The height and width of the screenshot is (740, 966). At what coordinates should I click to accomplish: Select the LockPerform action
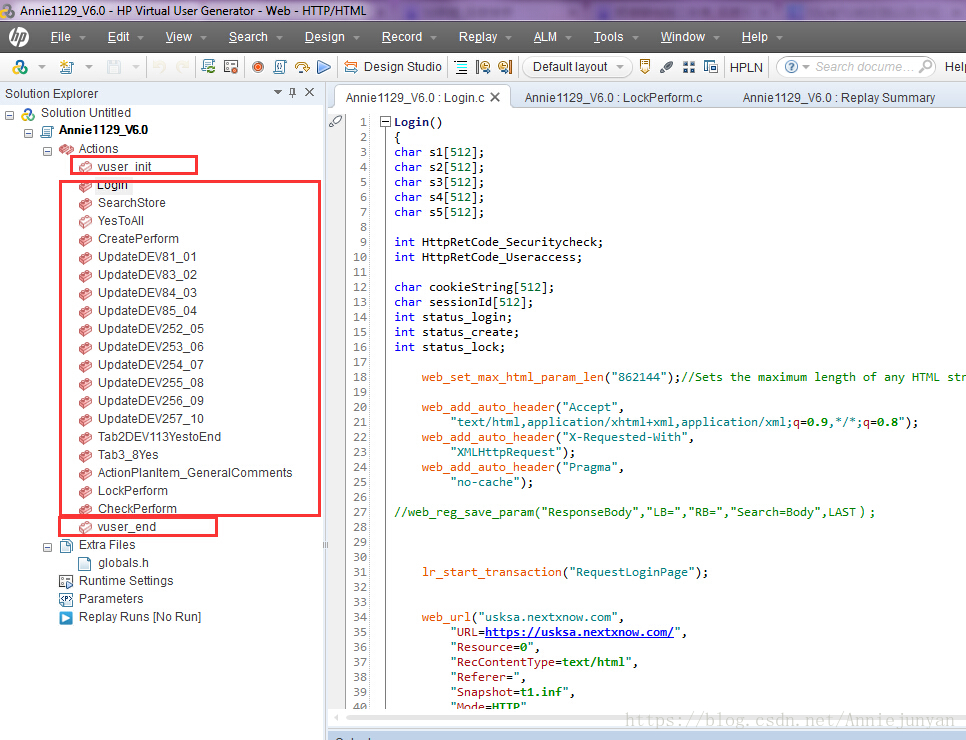click(x=132, y=490)
